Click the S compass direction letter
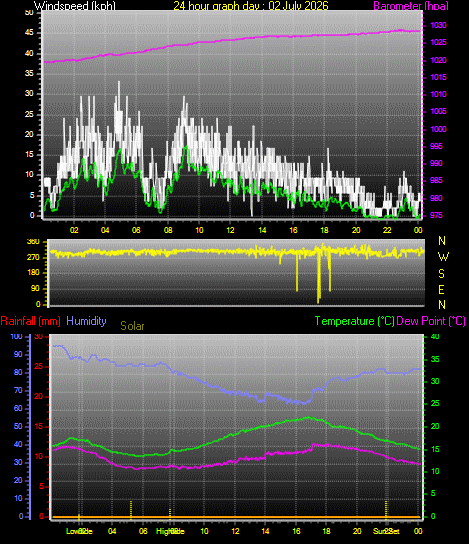 [441, 274]
